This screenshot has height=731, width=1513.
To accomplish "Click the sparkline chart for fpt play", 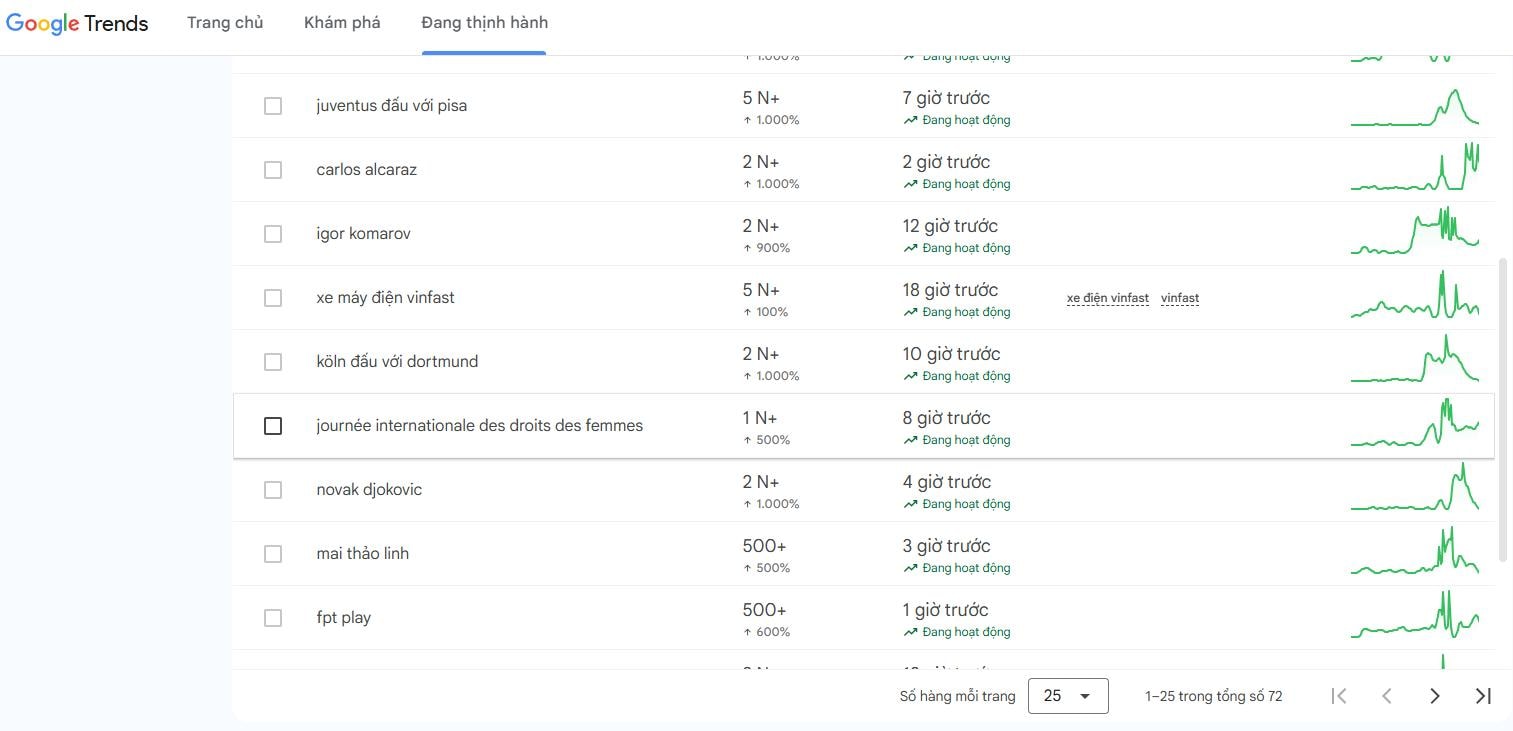I will click(1414, 617).
